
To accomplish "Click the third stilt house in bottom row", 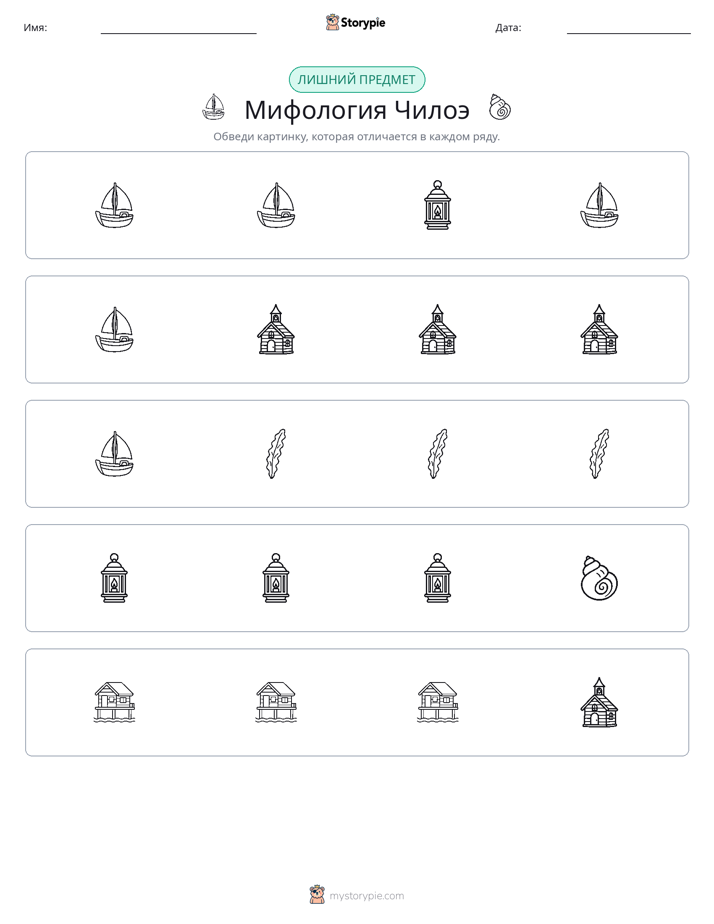I will pos(437,702).
